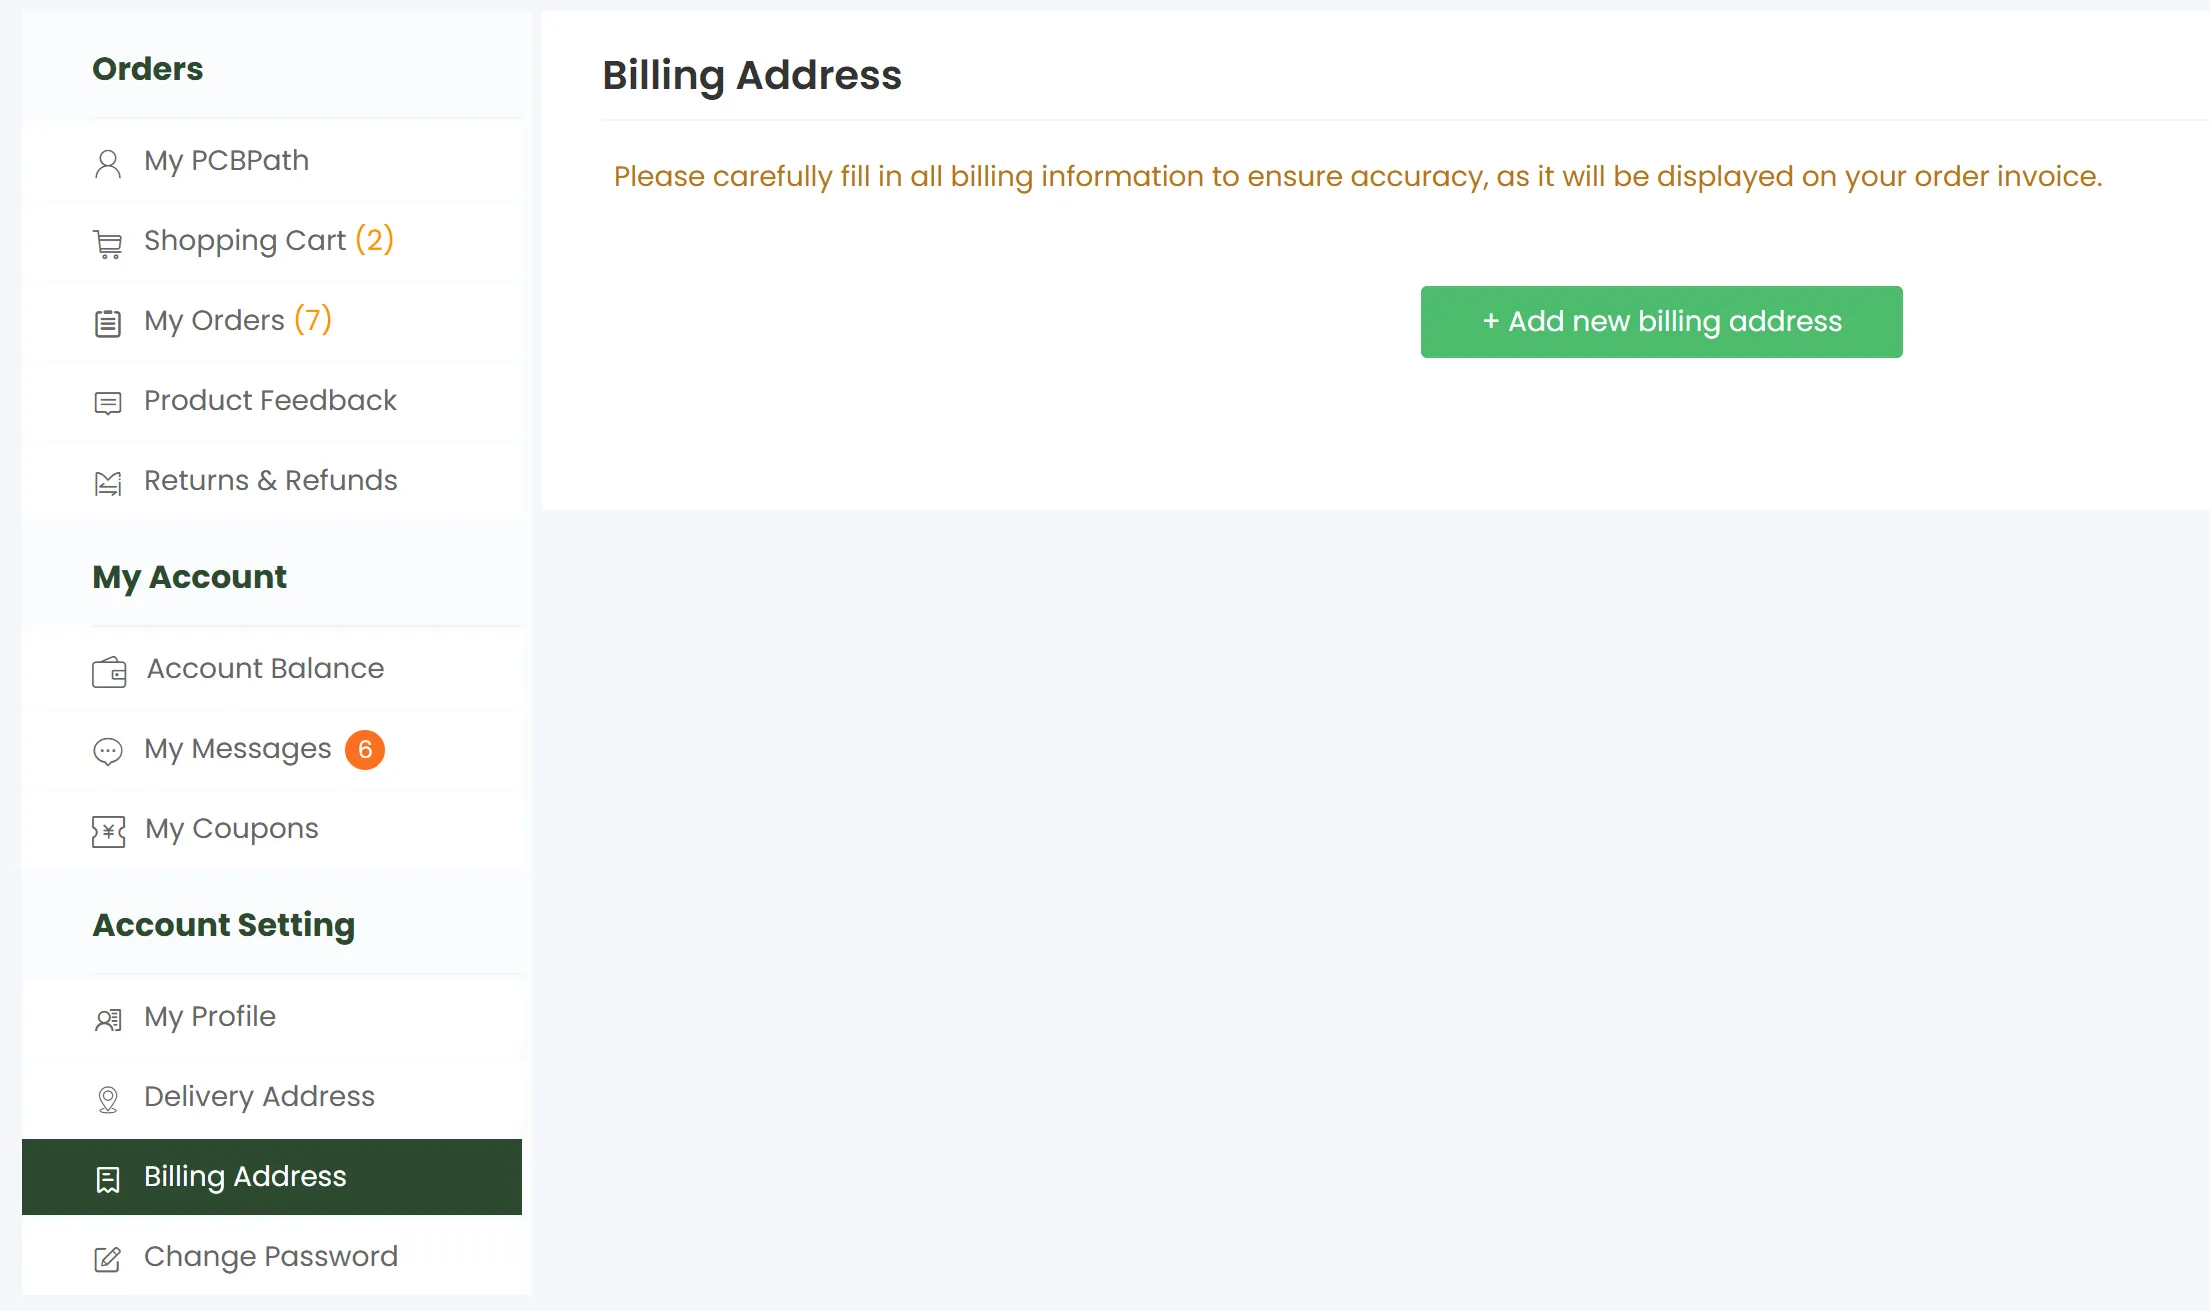
Task: Click the Change Password edit icon
Action: [x=108, y=1259]
